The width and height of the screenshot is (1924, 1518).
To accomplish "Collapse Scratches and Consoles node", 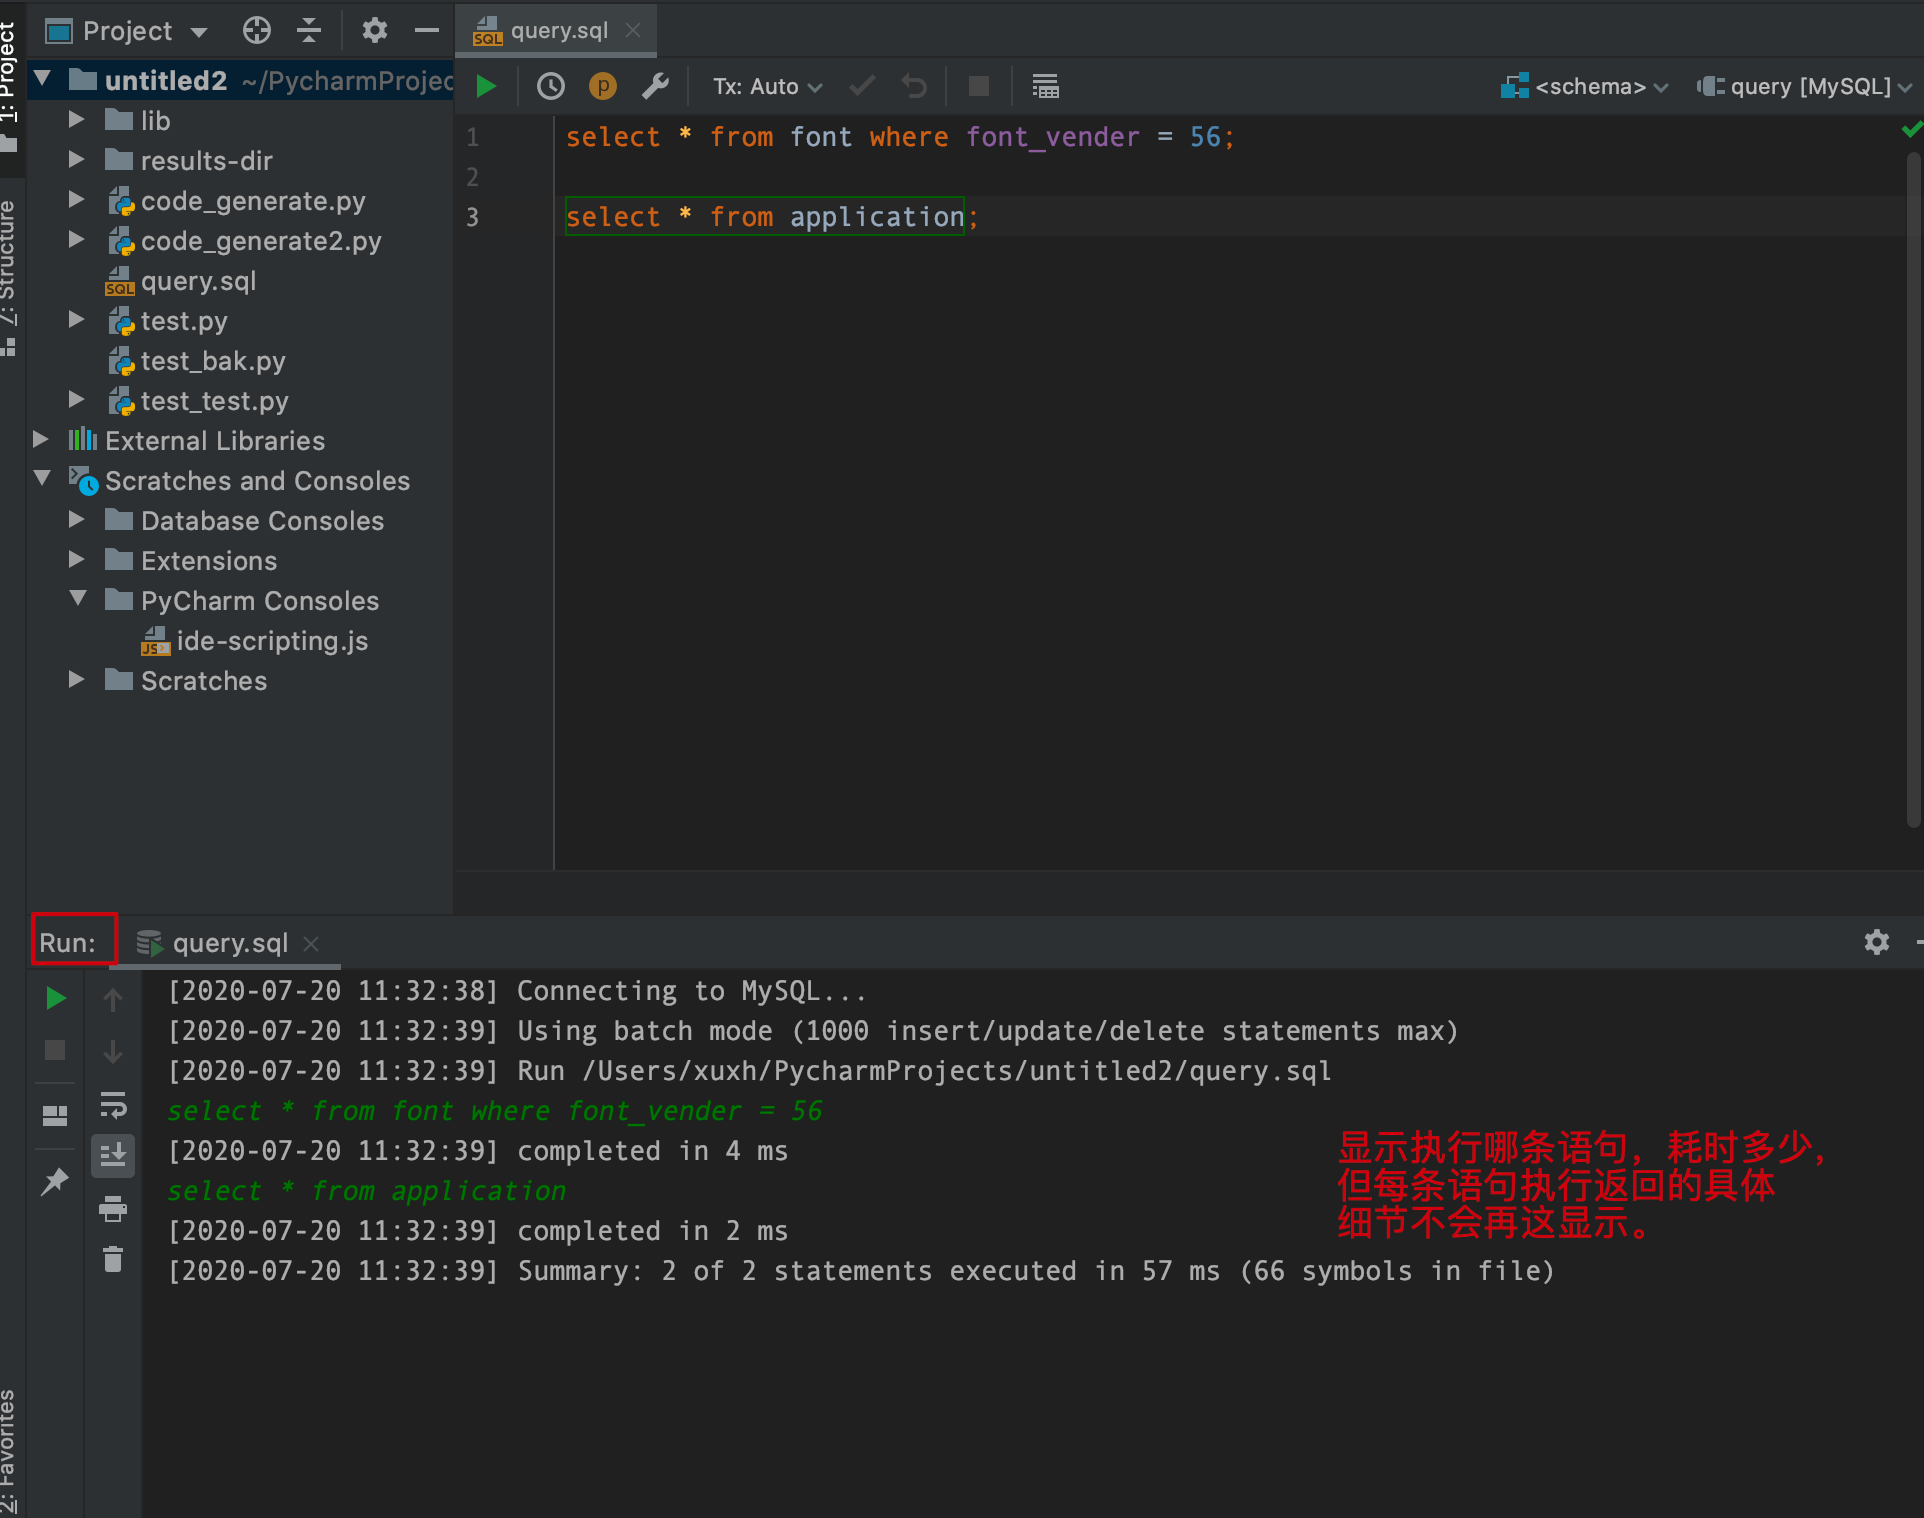I will pyautogui.click(x=43, y=479).
